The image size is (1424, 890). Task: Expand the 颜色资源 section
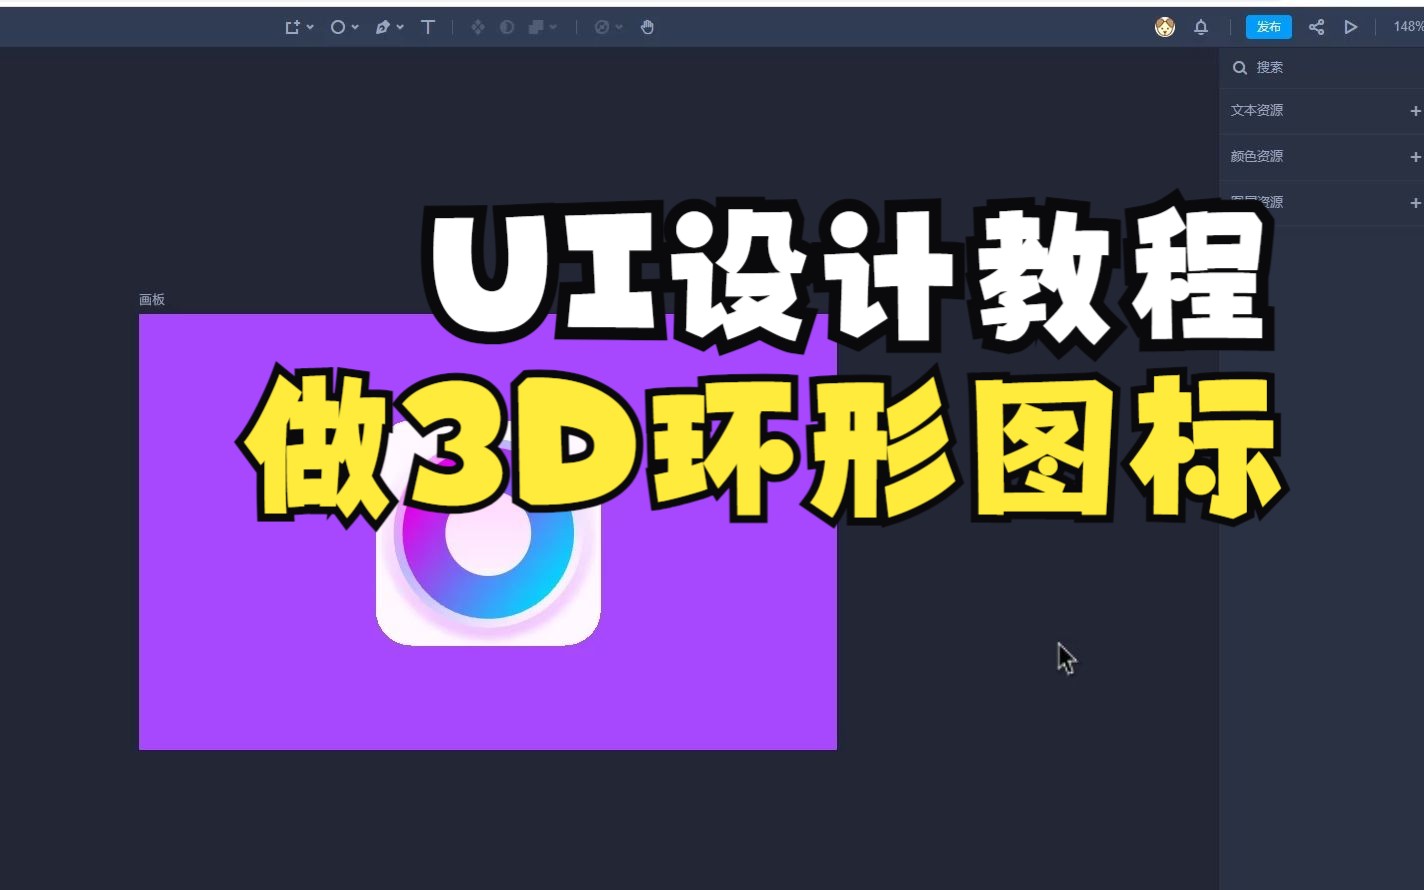(x=1416, y=156)
